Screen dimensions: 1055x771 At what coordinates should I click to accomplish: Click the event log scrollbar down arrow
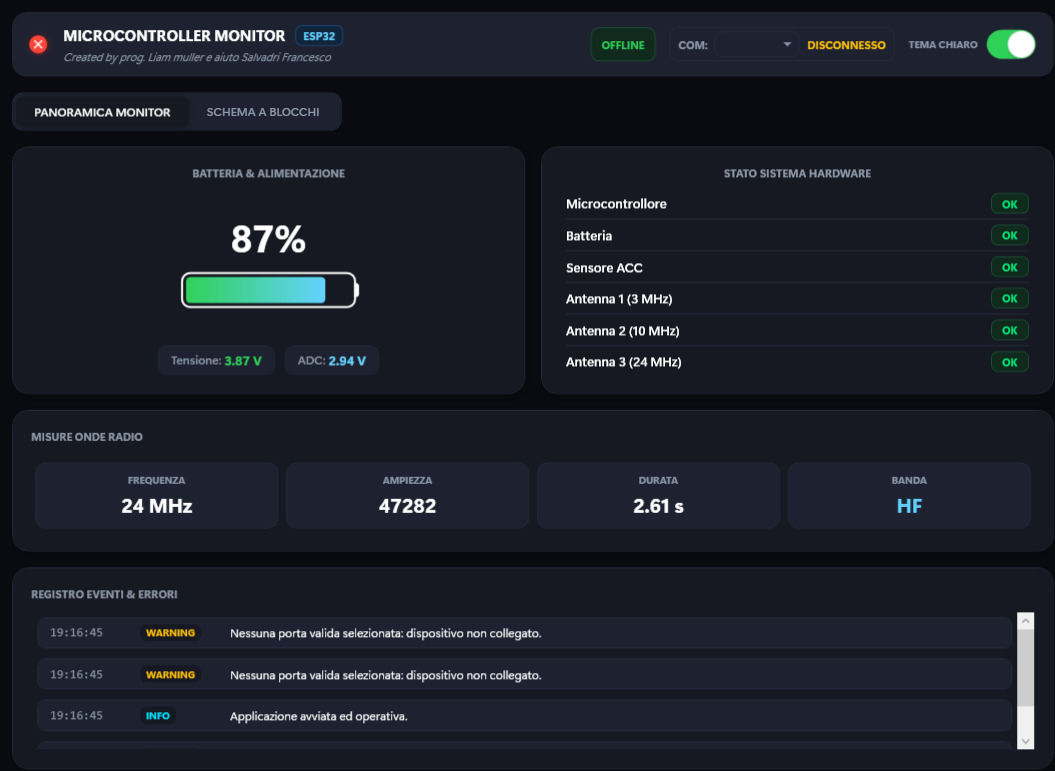(x=1025, y=741)
